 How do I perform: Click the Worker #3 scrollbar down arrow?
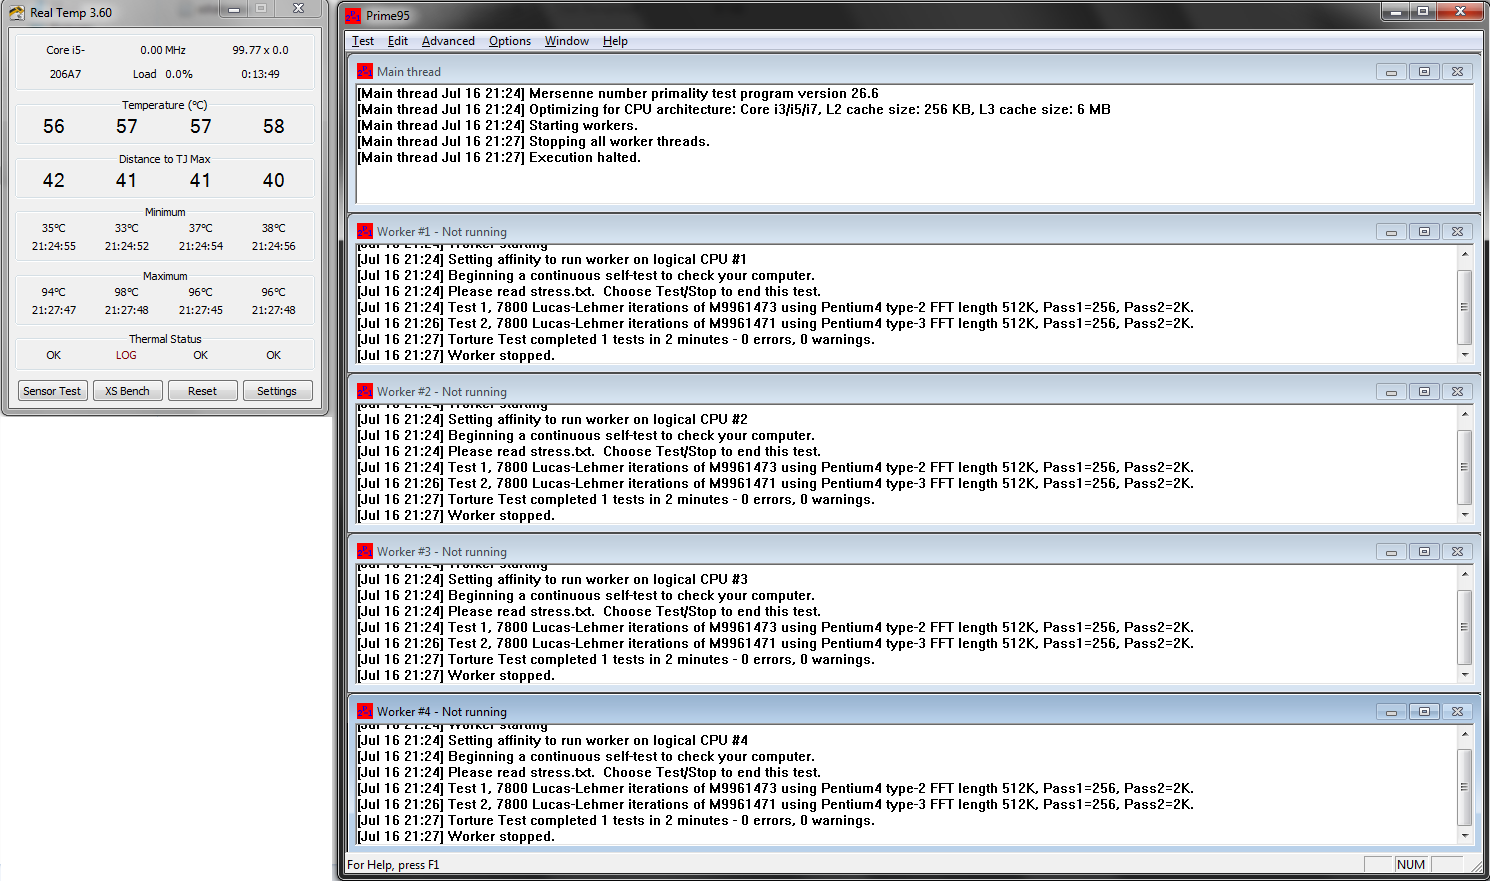[1465, 674]
